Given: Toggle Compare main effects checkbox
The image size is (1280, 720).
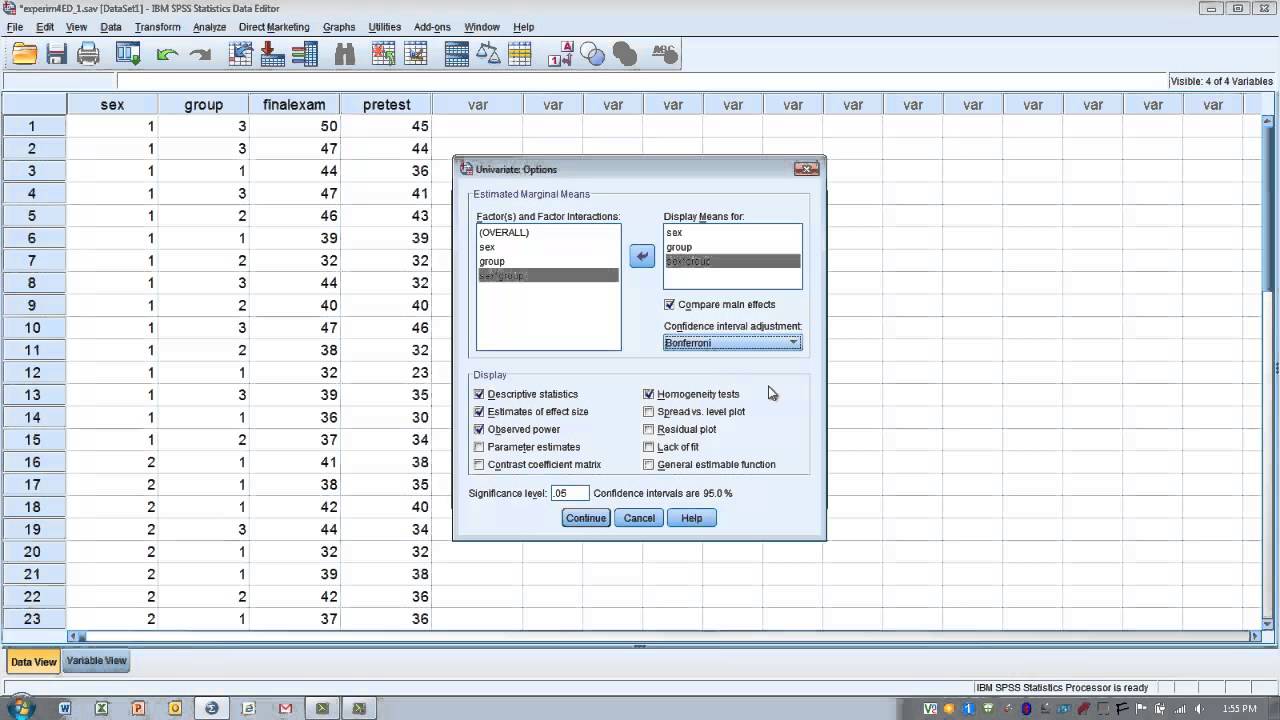Looking at the screenshot, I should [669, 305].
